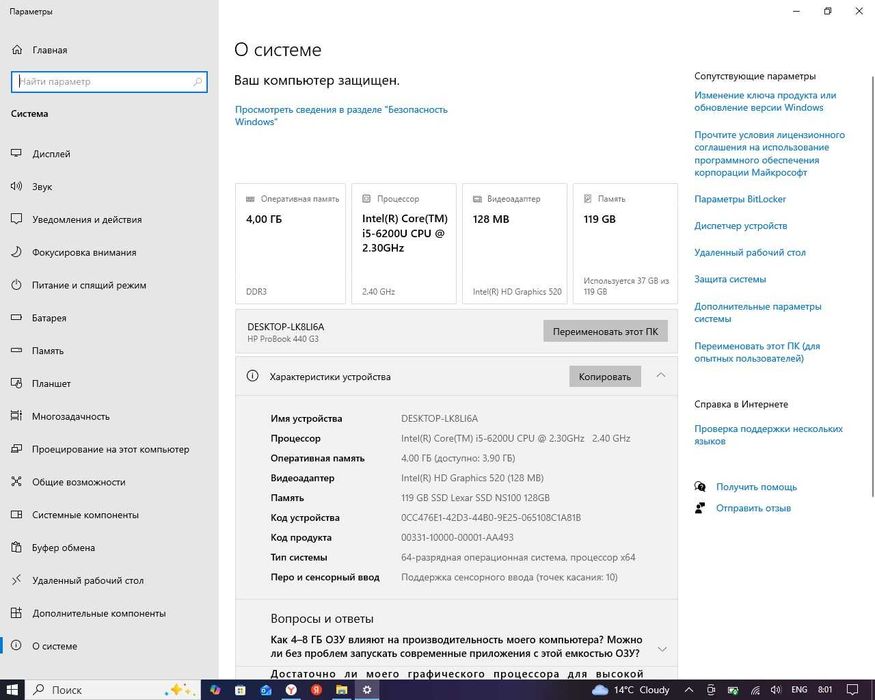Open Дополнительные параметры системы link

758,313
